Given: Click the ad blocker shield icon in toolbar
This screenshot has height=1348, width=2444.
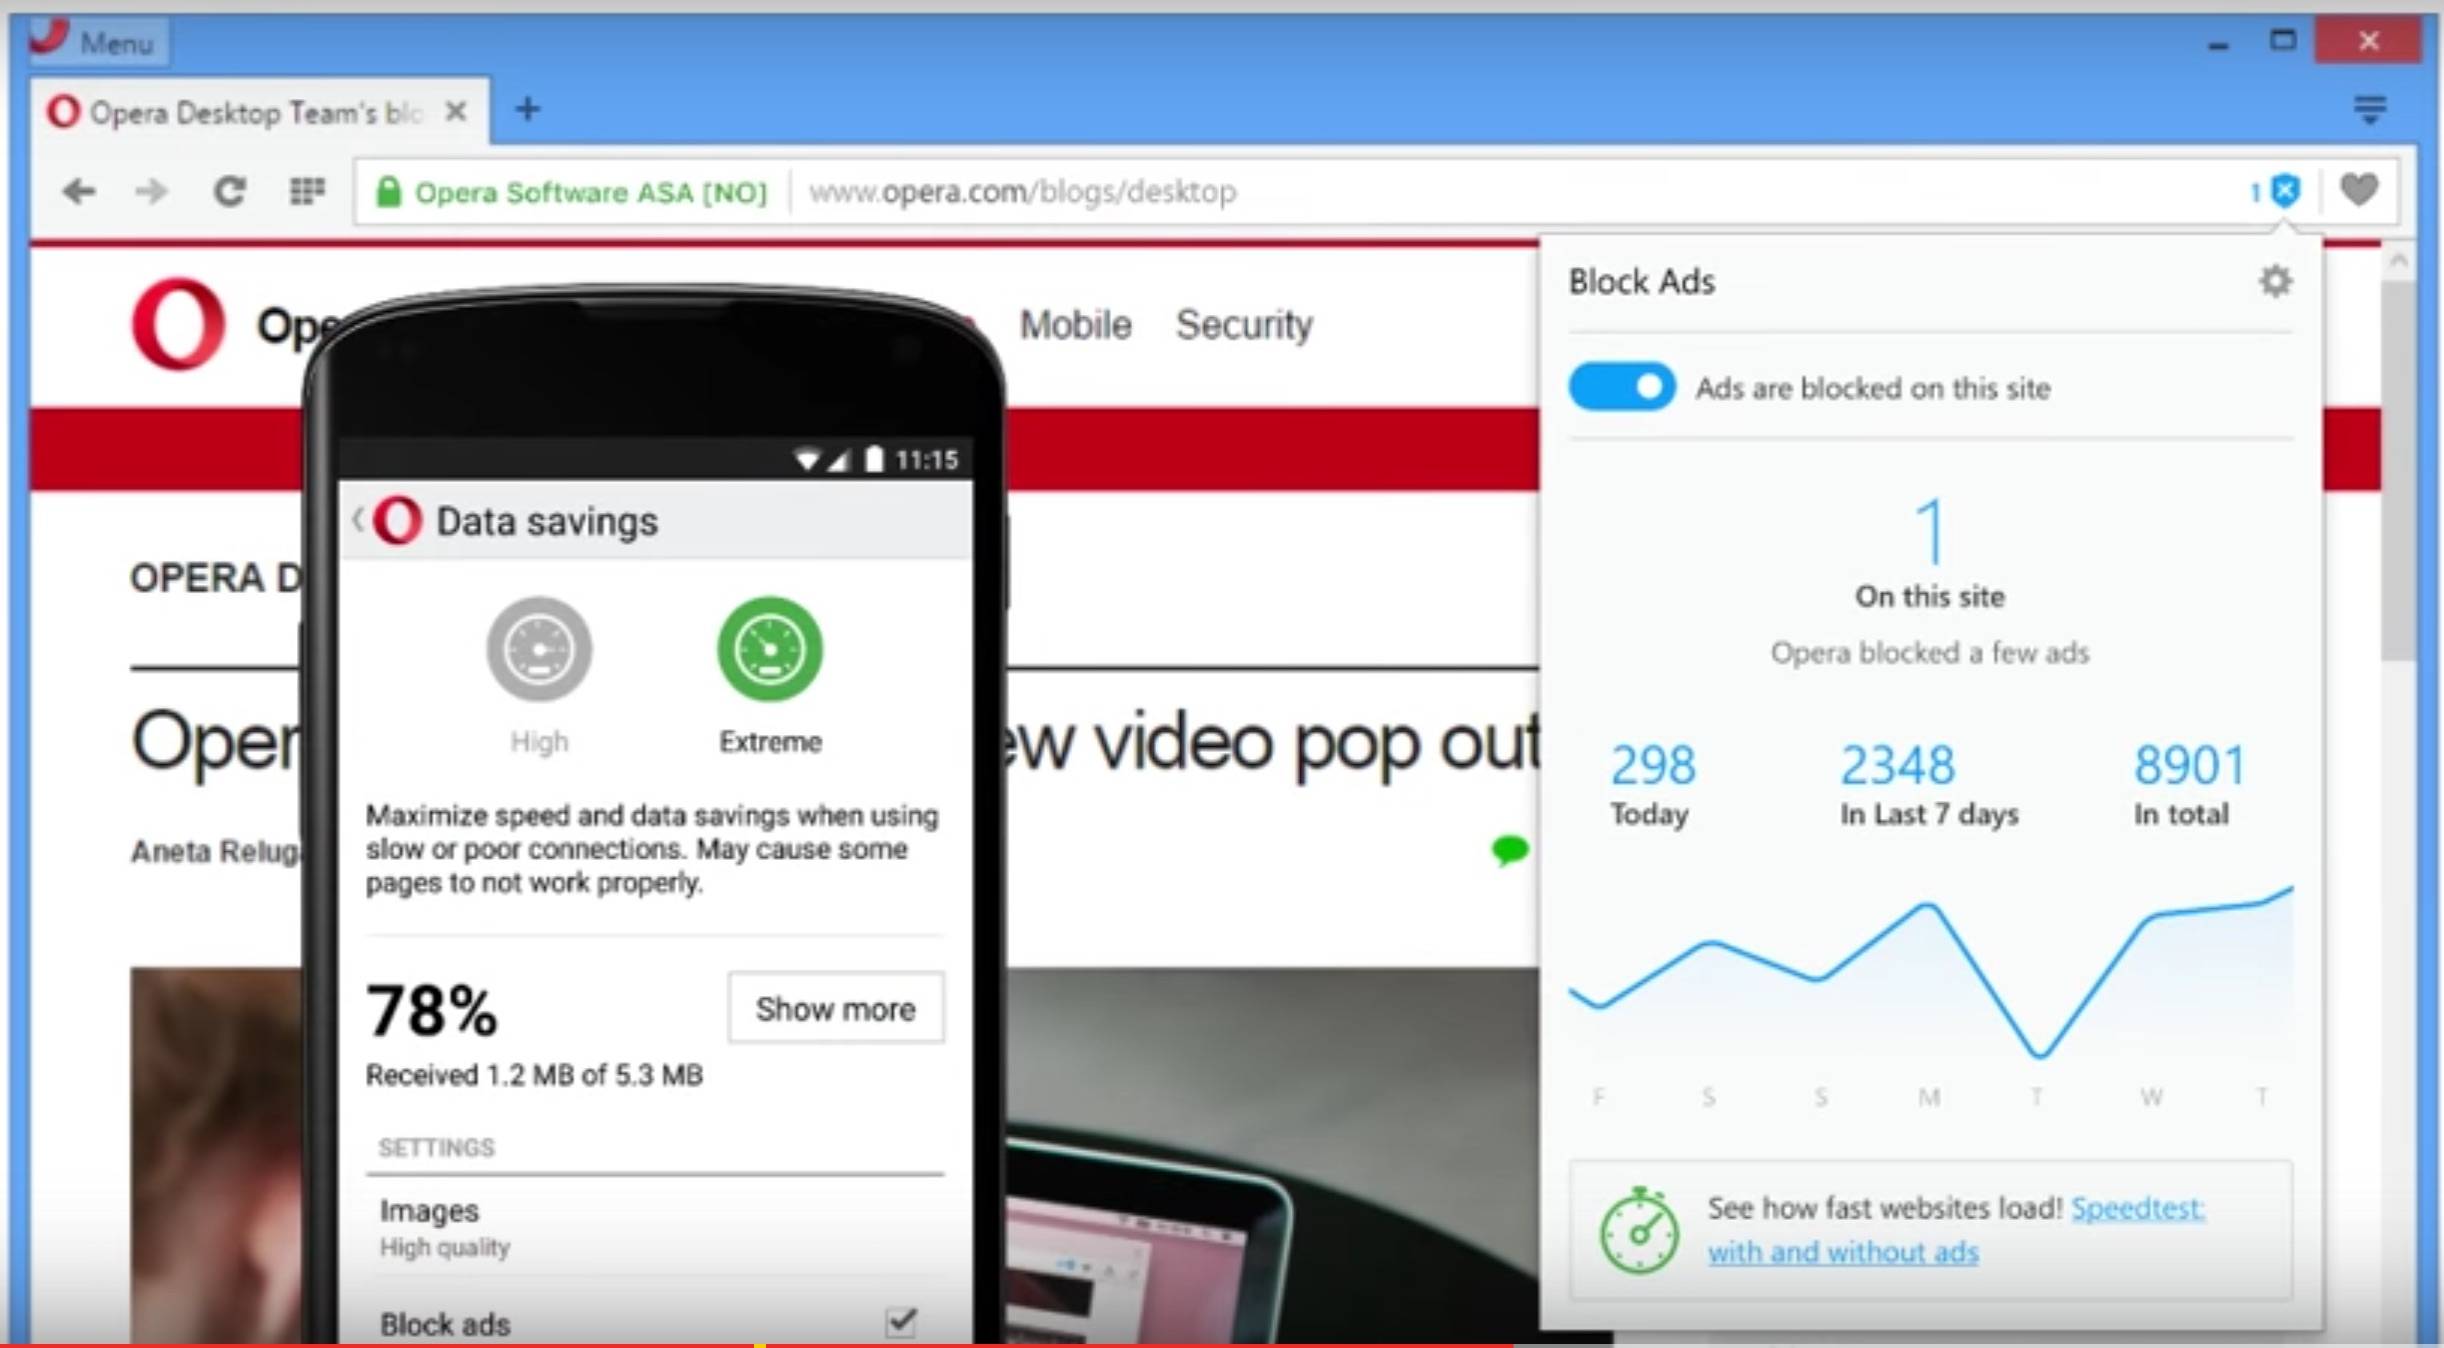Looking at the screenshot, I should click(2286, 191).
